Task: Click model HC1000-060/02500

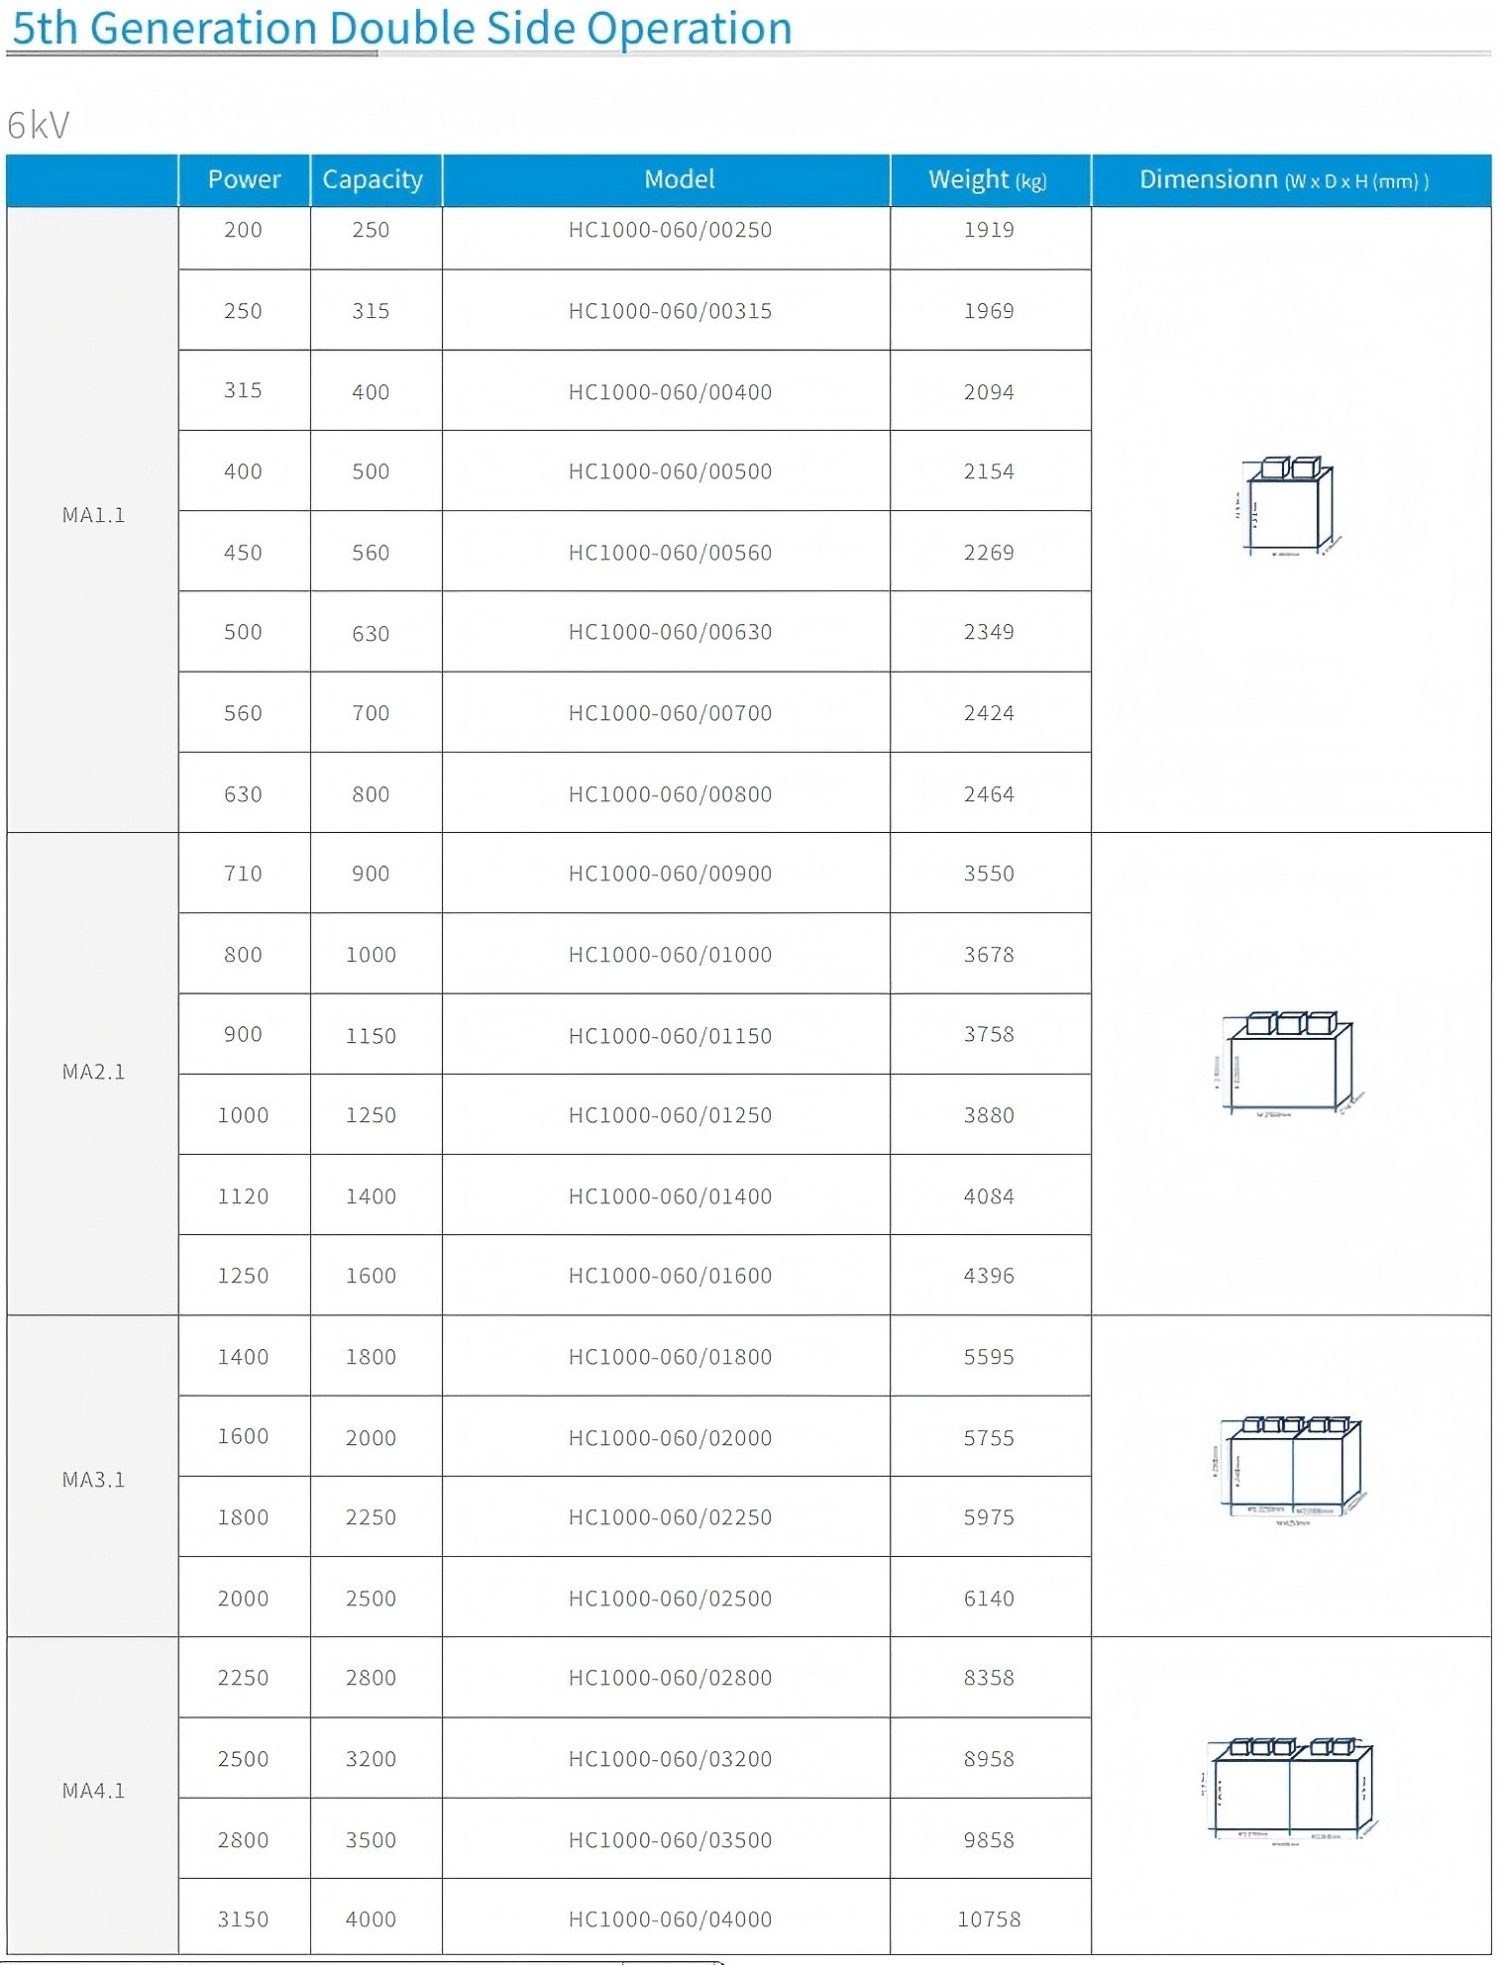Action: pos(670,1598)
